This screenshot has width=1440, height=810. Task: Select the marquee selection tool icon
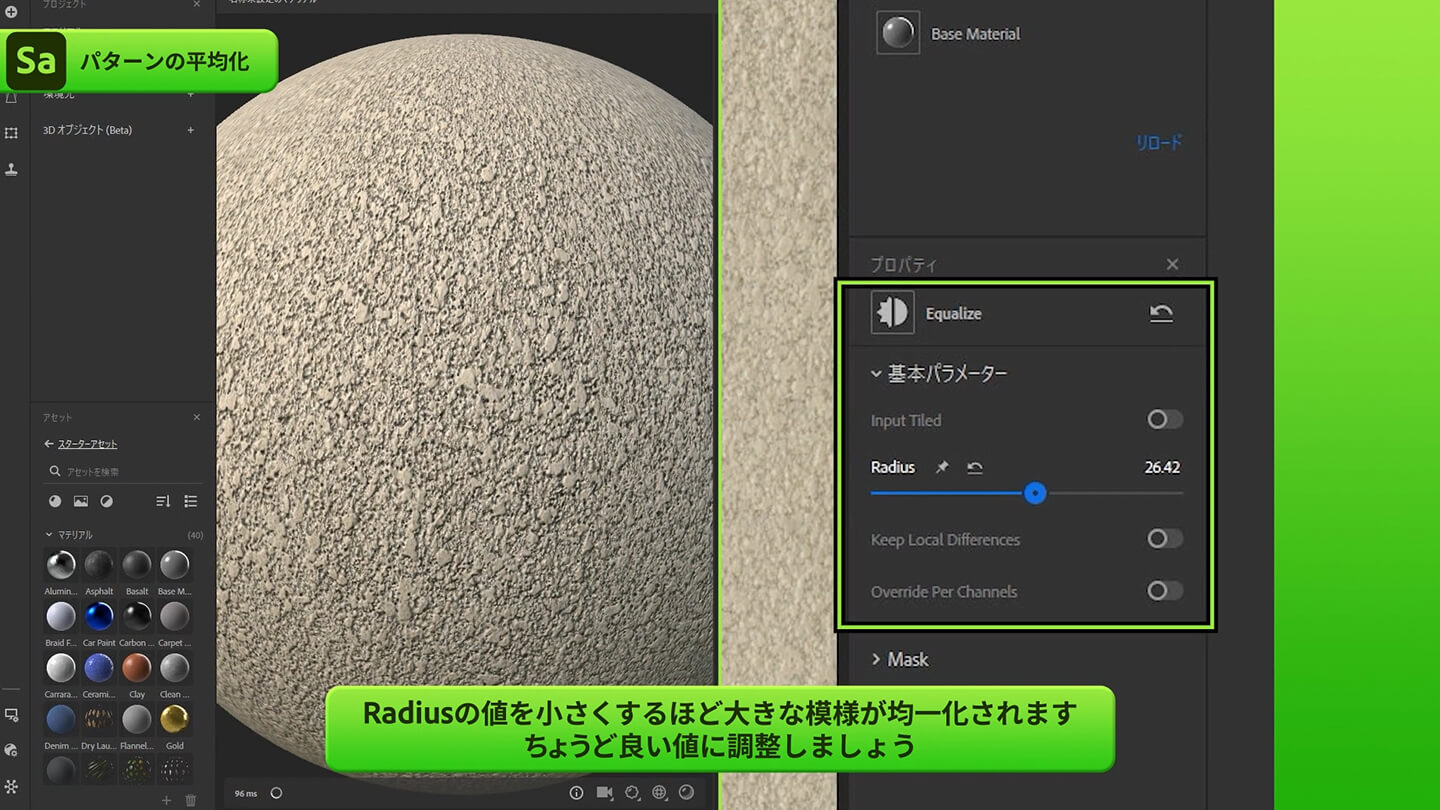pos(11,133)
